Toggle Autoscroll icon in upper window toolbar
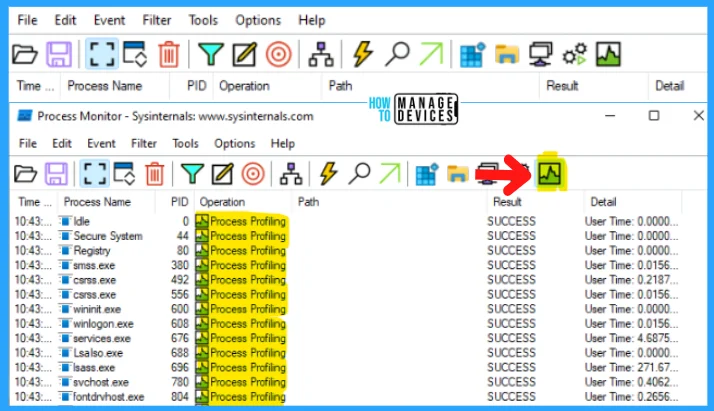 pos(135,54)
